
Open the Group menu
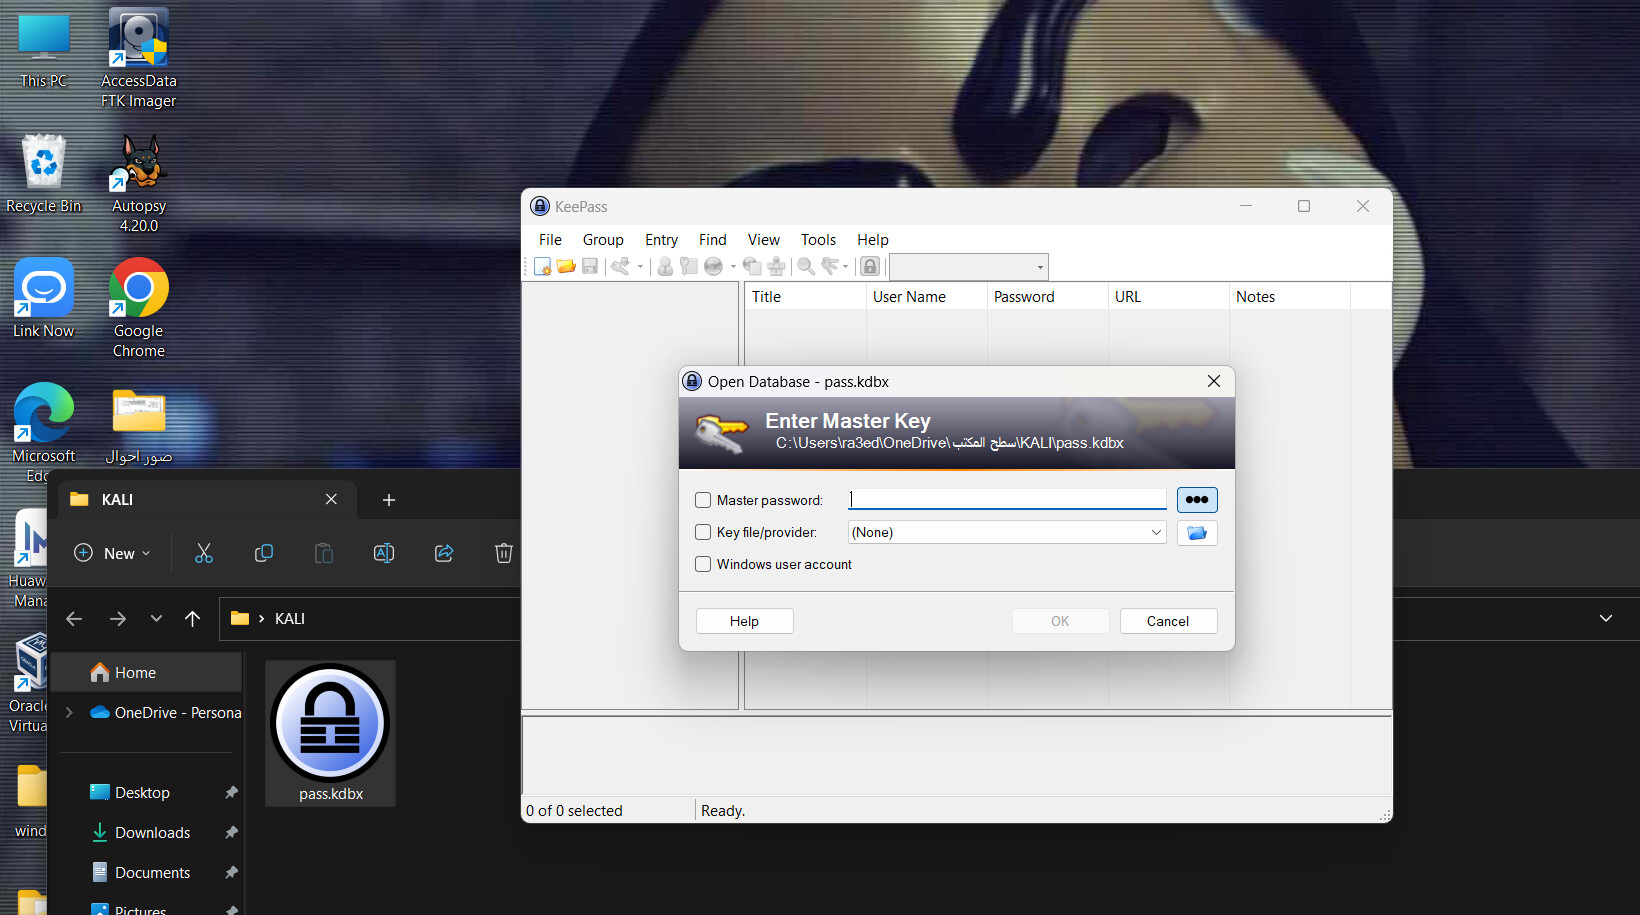603,240
